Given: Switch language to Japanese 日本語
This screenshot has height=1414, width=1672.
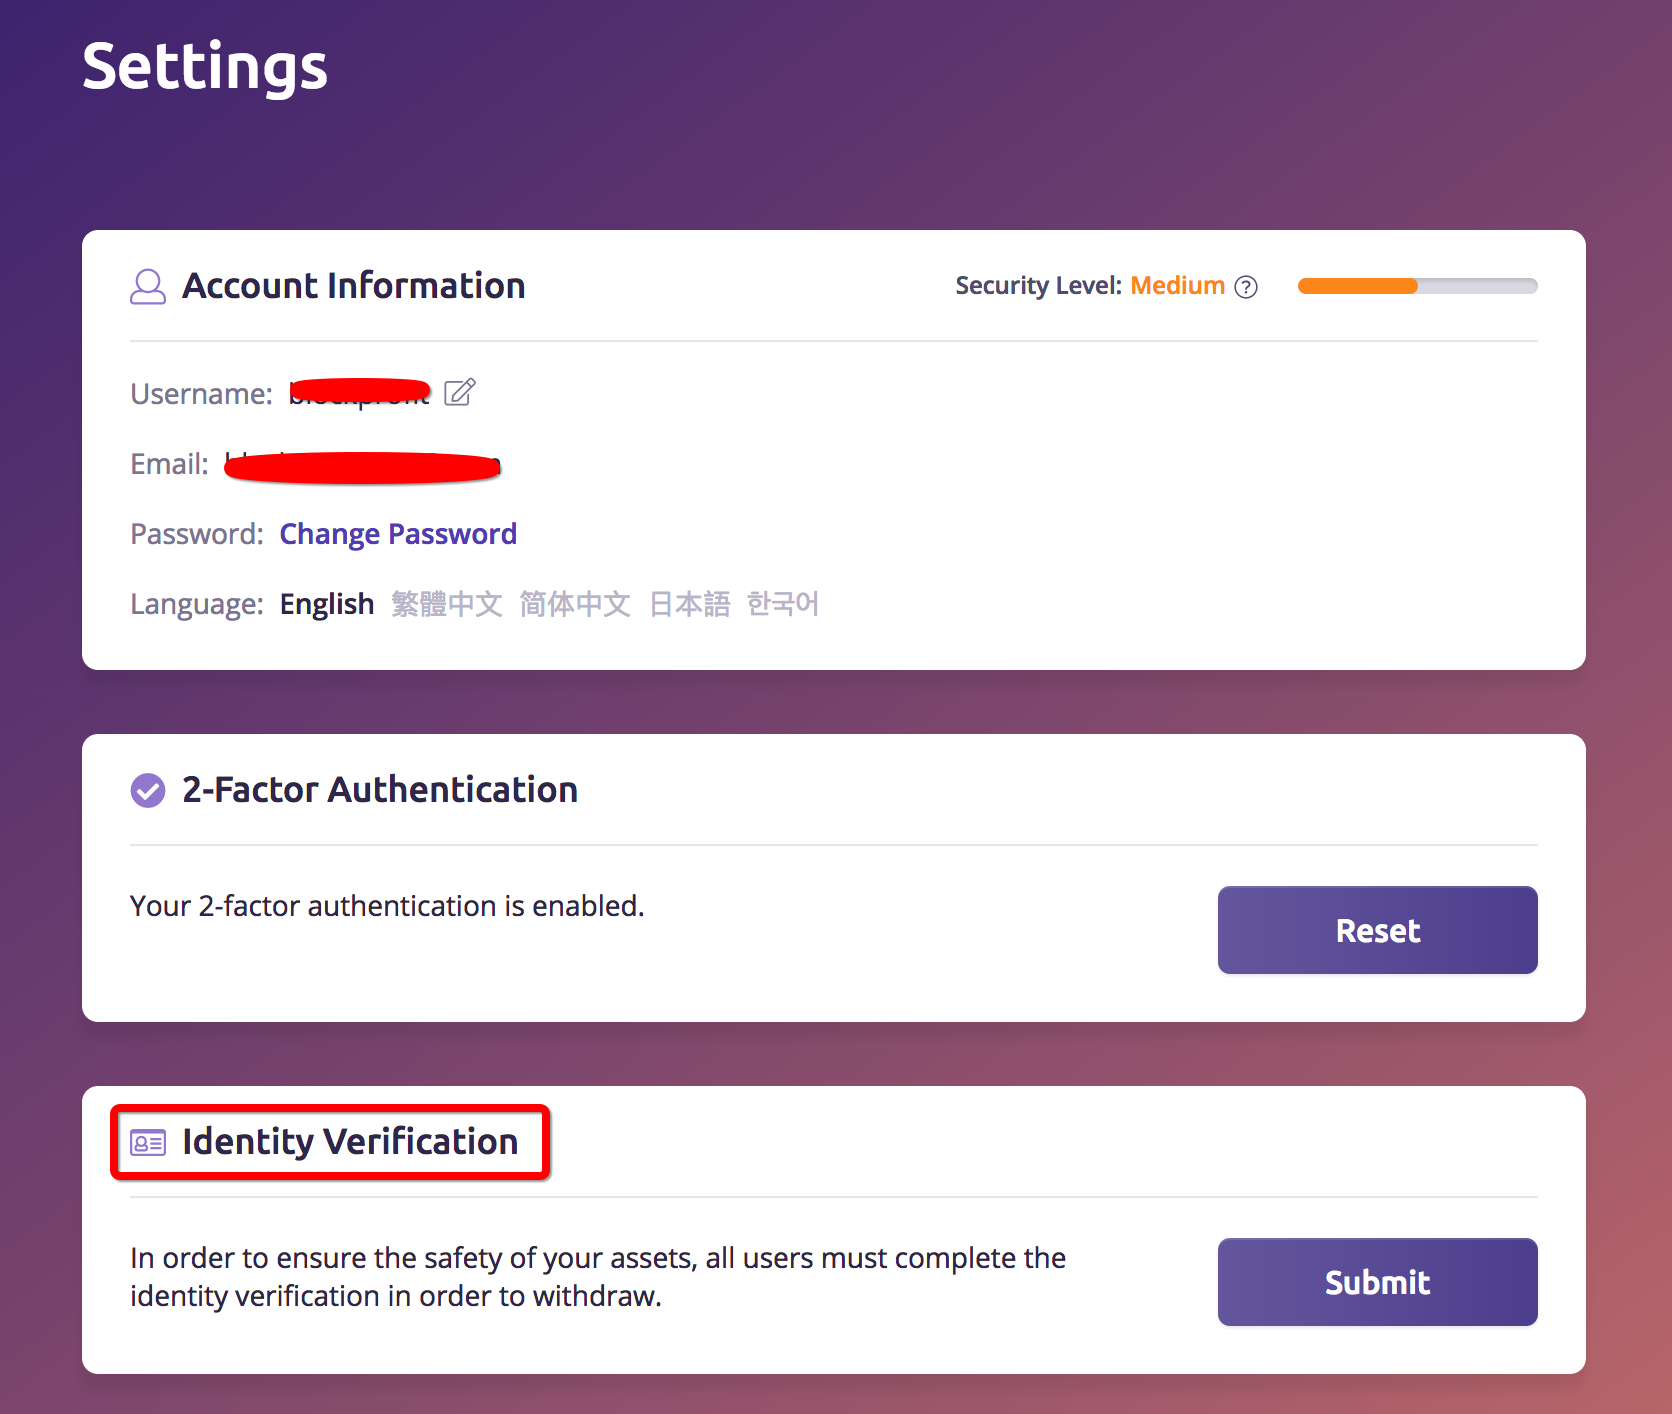Looking at the screenshot, I should (x=690, y=604).
